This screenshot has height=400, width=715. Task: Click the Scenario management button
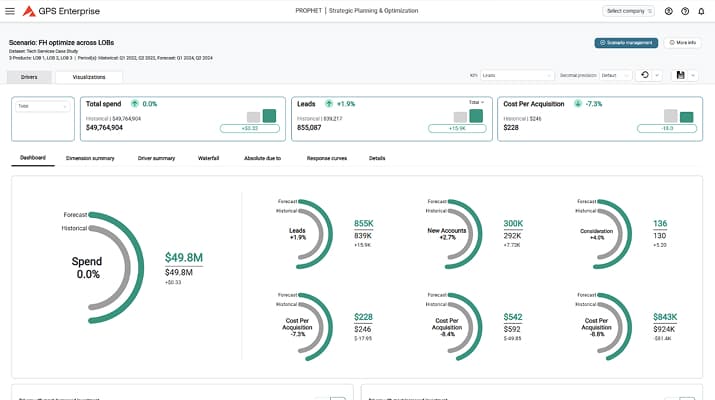pyautogui.click(x=626, y=43)
